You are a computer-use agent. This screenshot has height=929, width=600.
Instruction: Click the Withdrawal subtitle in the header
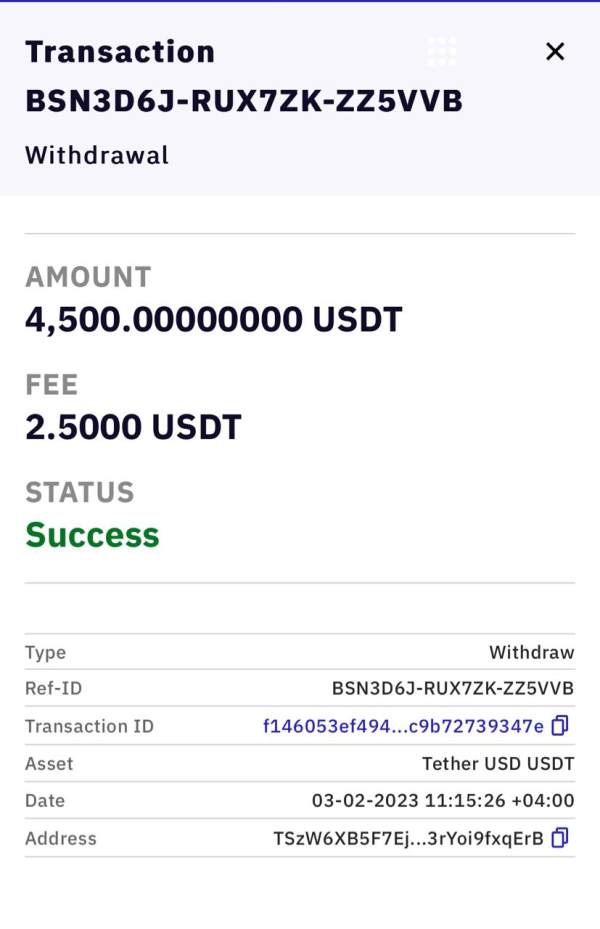[97, 155]
